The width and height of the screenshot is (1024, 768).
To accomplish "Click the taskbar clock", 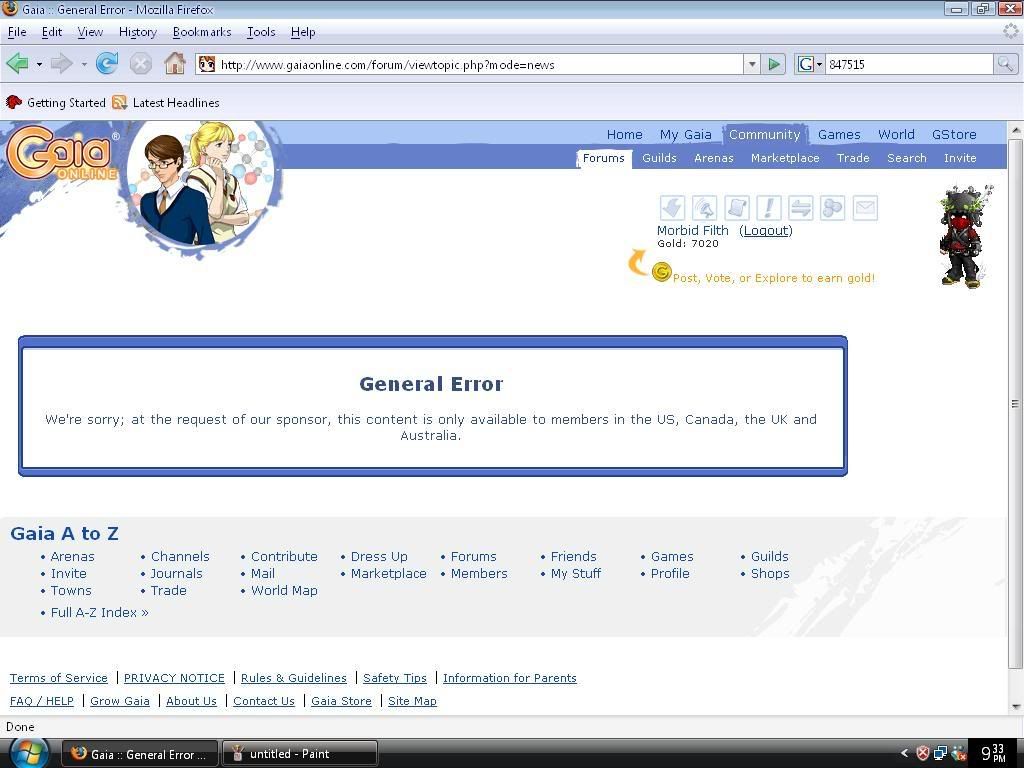I will [x=993, y=753].
